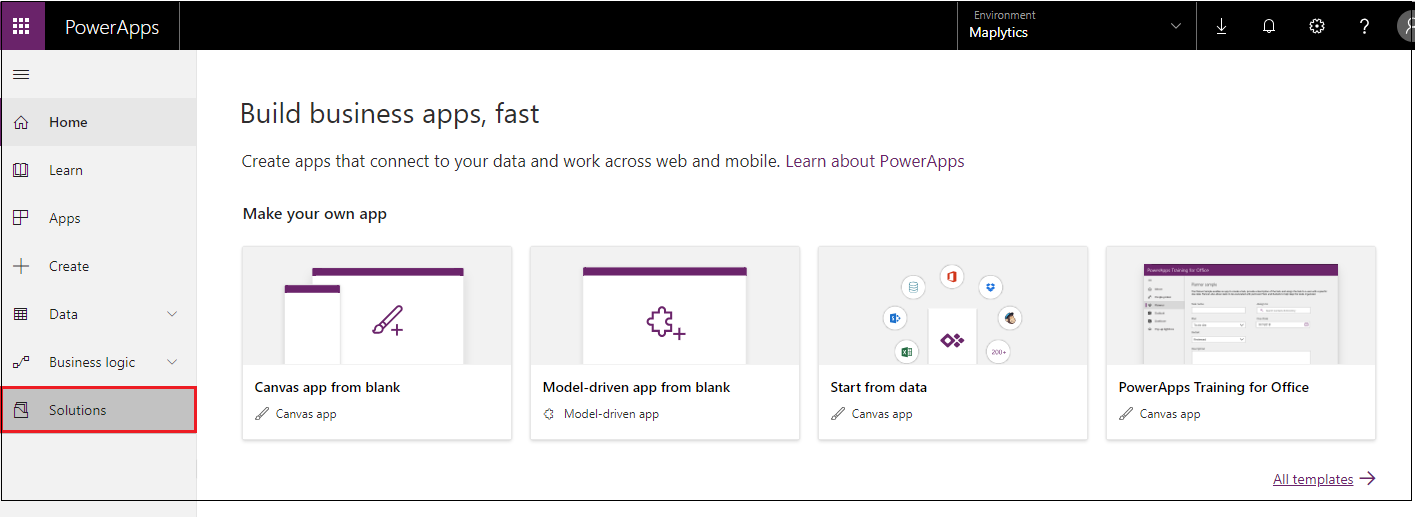Viewport: 1415px width, 517px height.
Task: Click the Dropbox icon in data sources
Action: [990, 288]
